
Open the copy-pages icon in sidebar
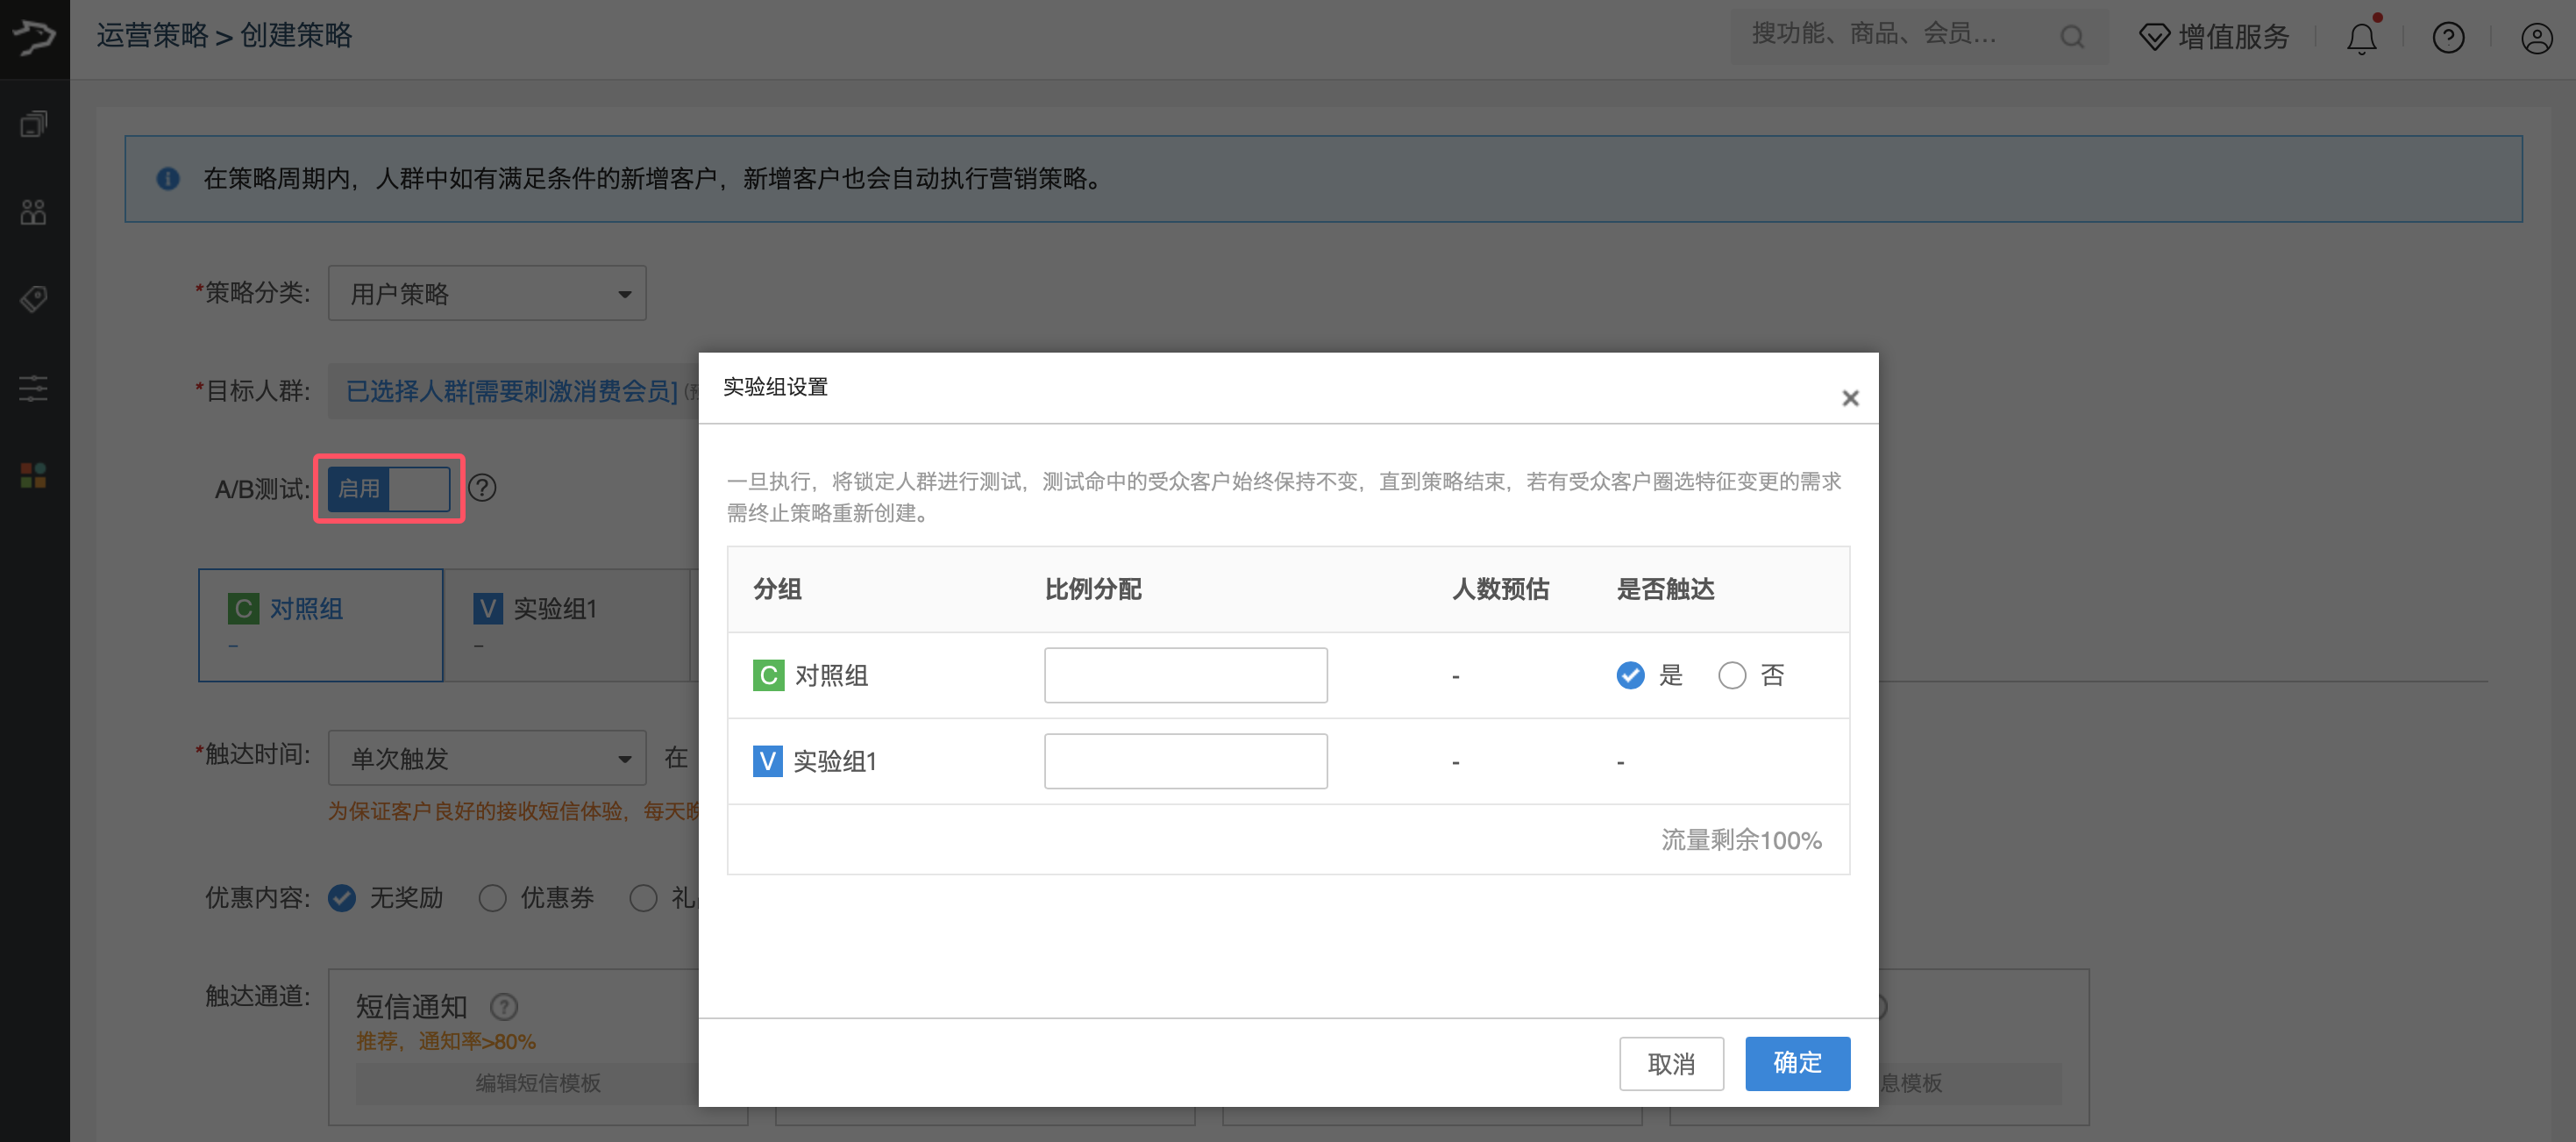(34, 125)
